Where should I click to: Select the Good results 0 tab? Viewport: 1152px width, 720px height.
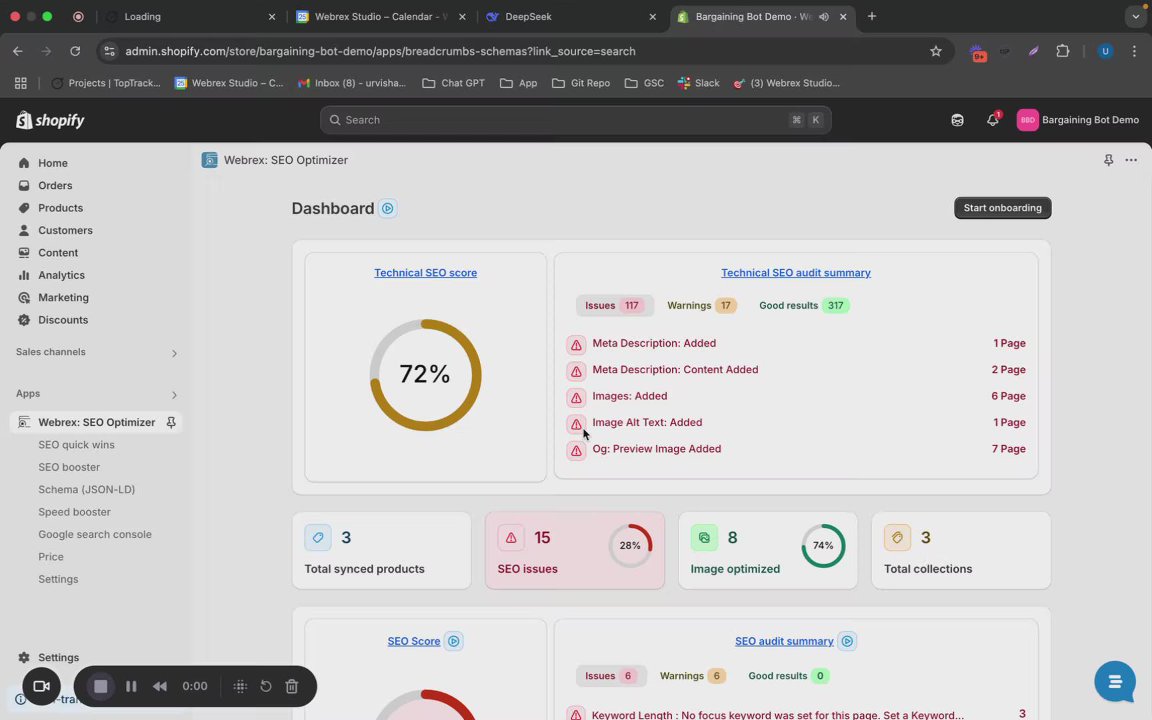coord(788,676)
